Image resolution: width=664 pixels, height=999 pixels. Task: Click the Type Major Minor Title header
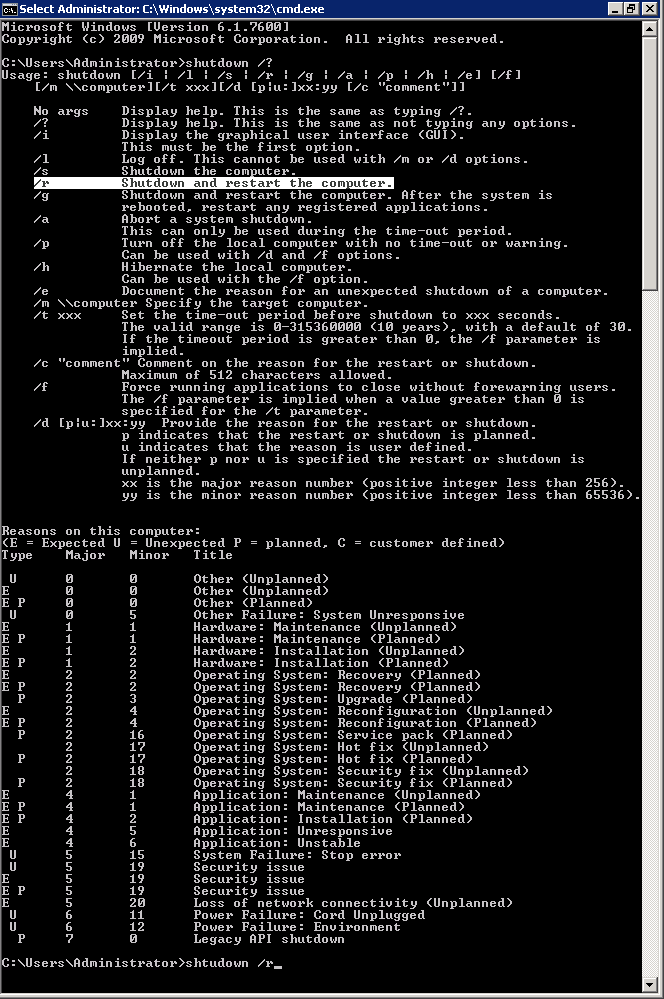click(117, 555)
